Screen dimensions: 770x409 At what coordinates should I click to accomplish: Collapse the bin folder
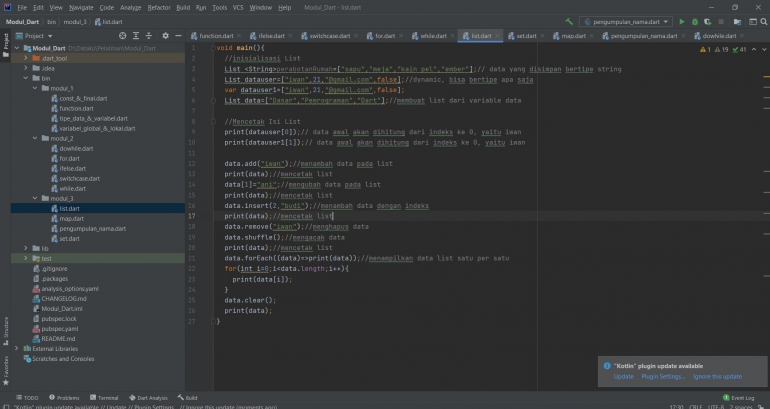pyautogui.click(x=26, y=78)
